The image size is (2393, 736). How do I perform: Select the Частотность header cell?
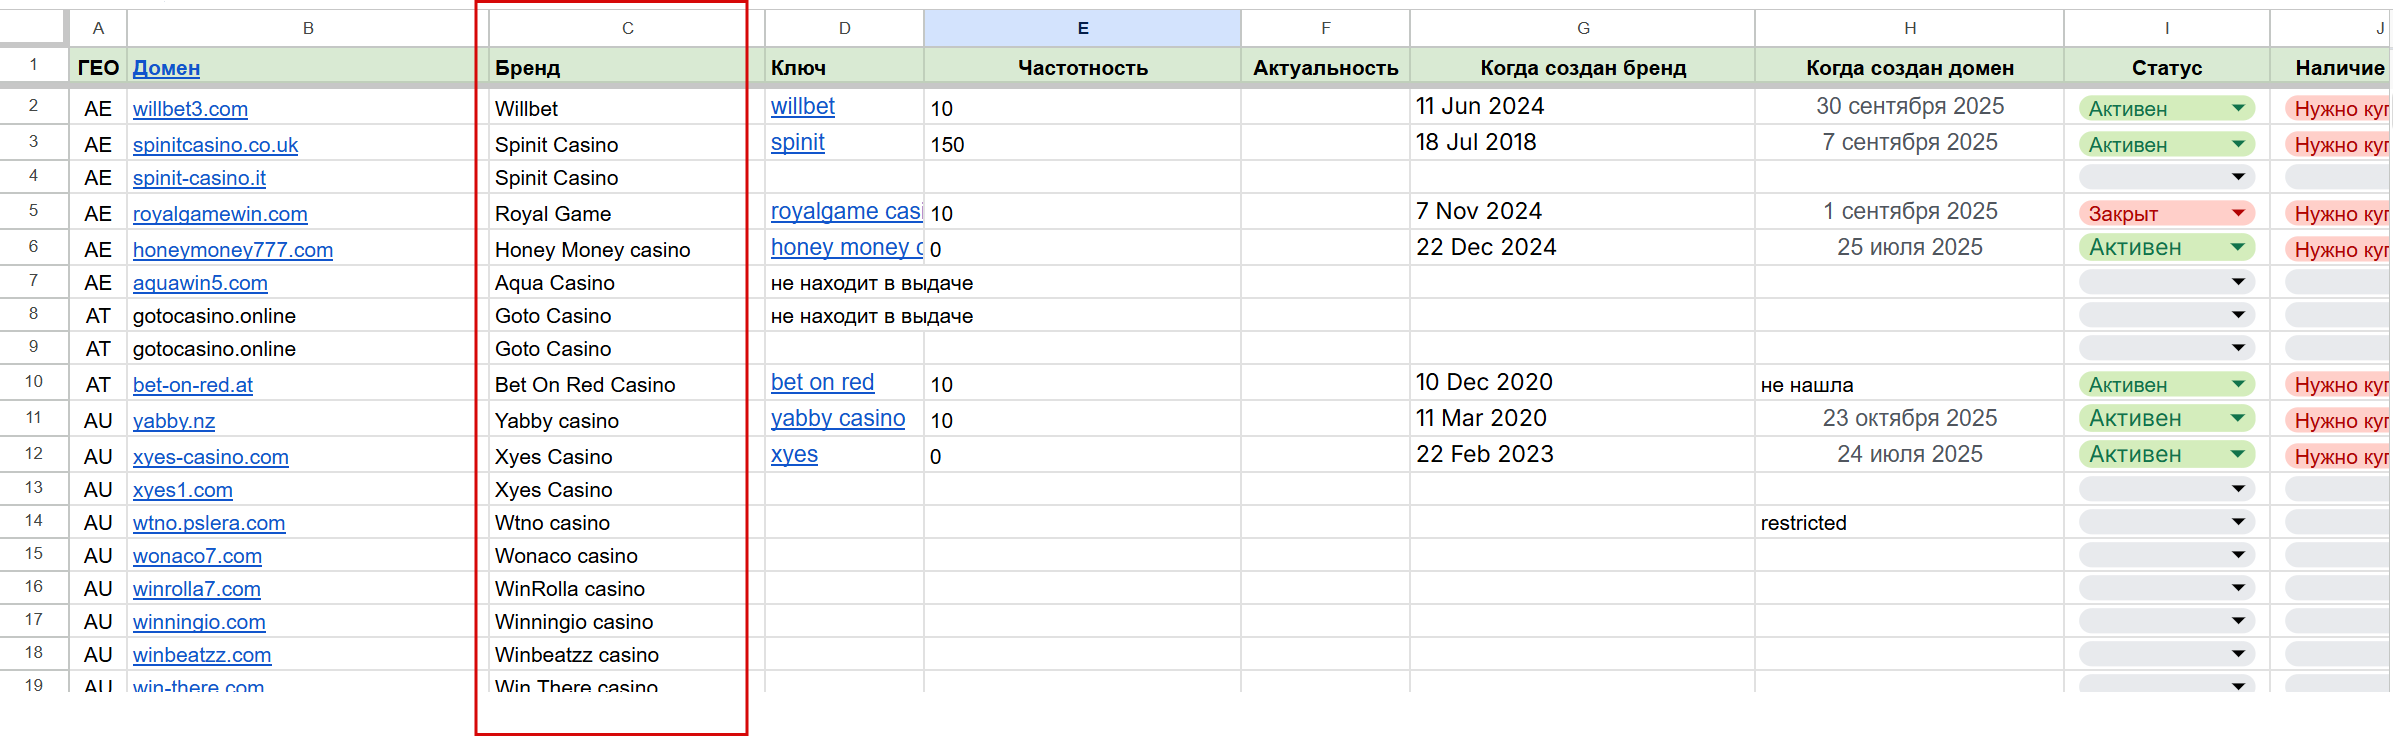[1082, 68]
